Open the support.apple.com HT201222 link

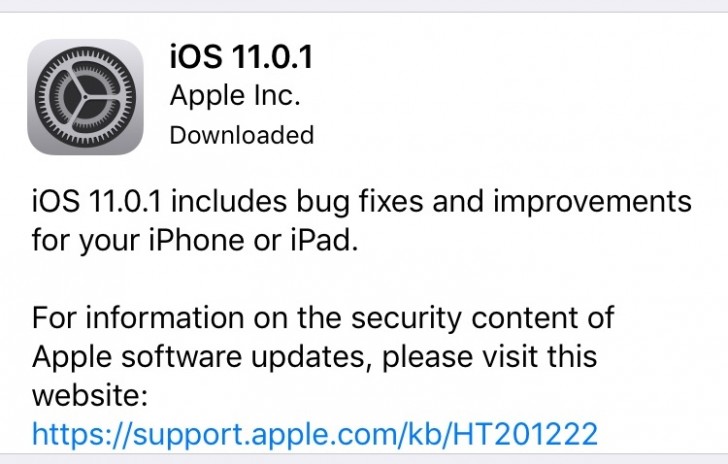pyautogui.click(x=315, y=434)
